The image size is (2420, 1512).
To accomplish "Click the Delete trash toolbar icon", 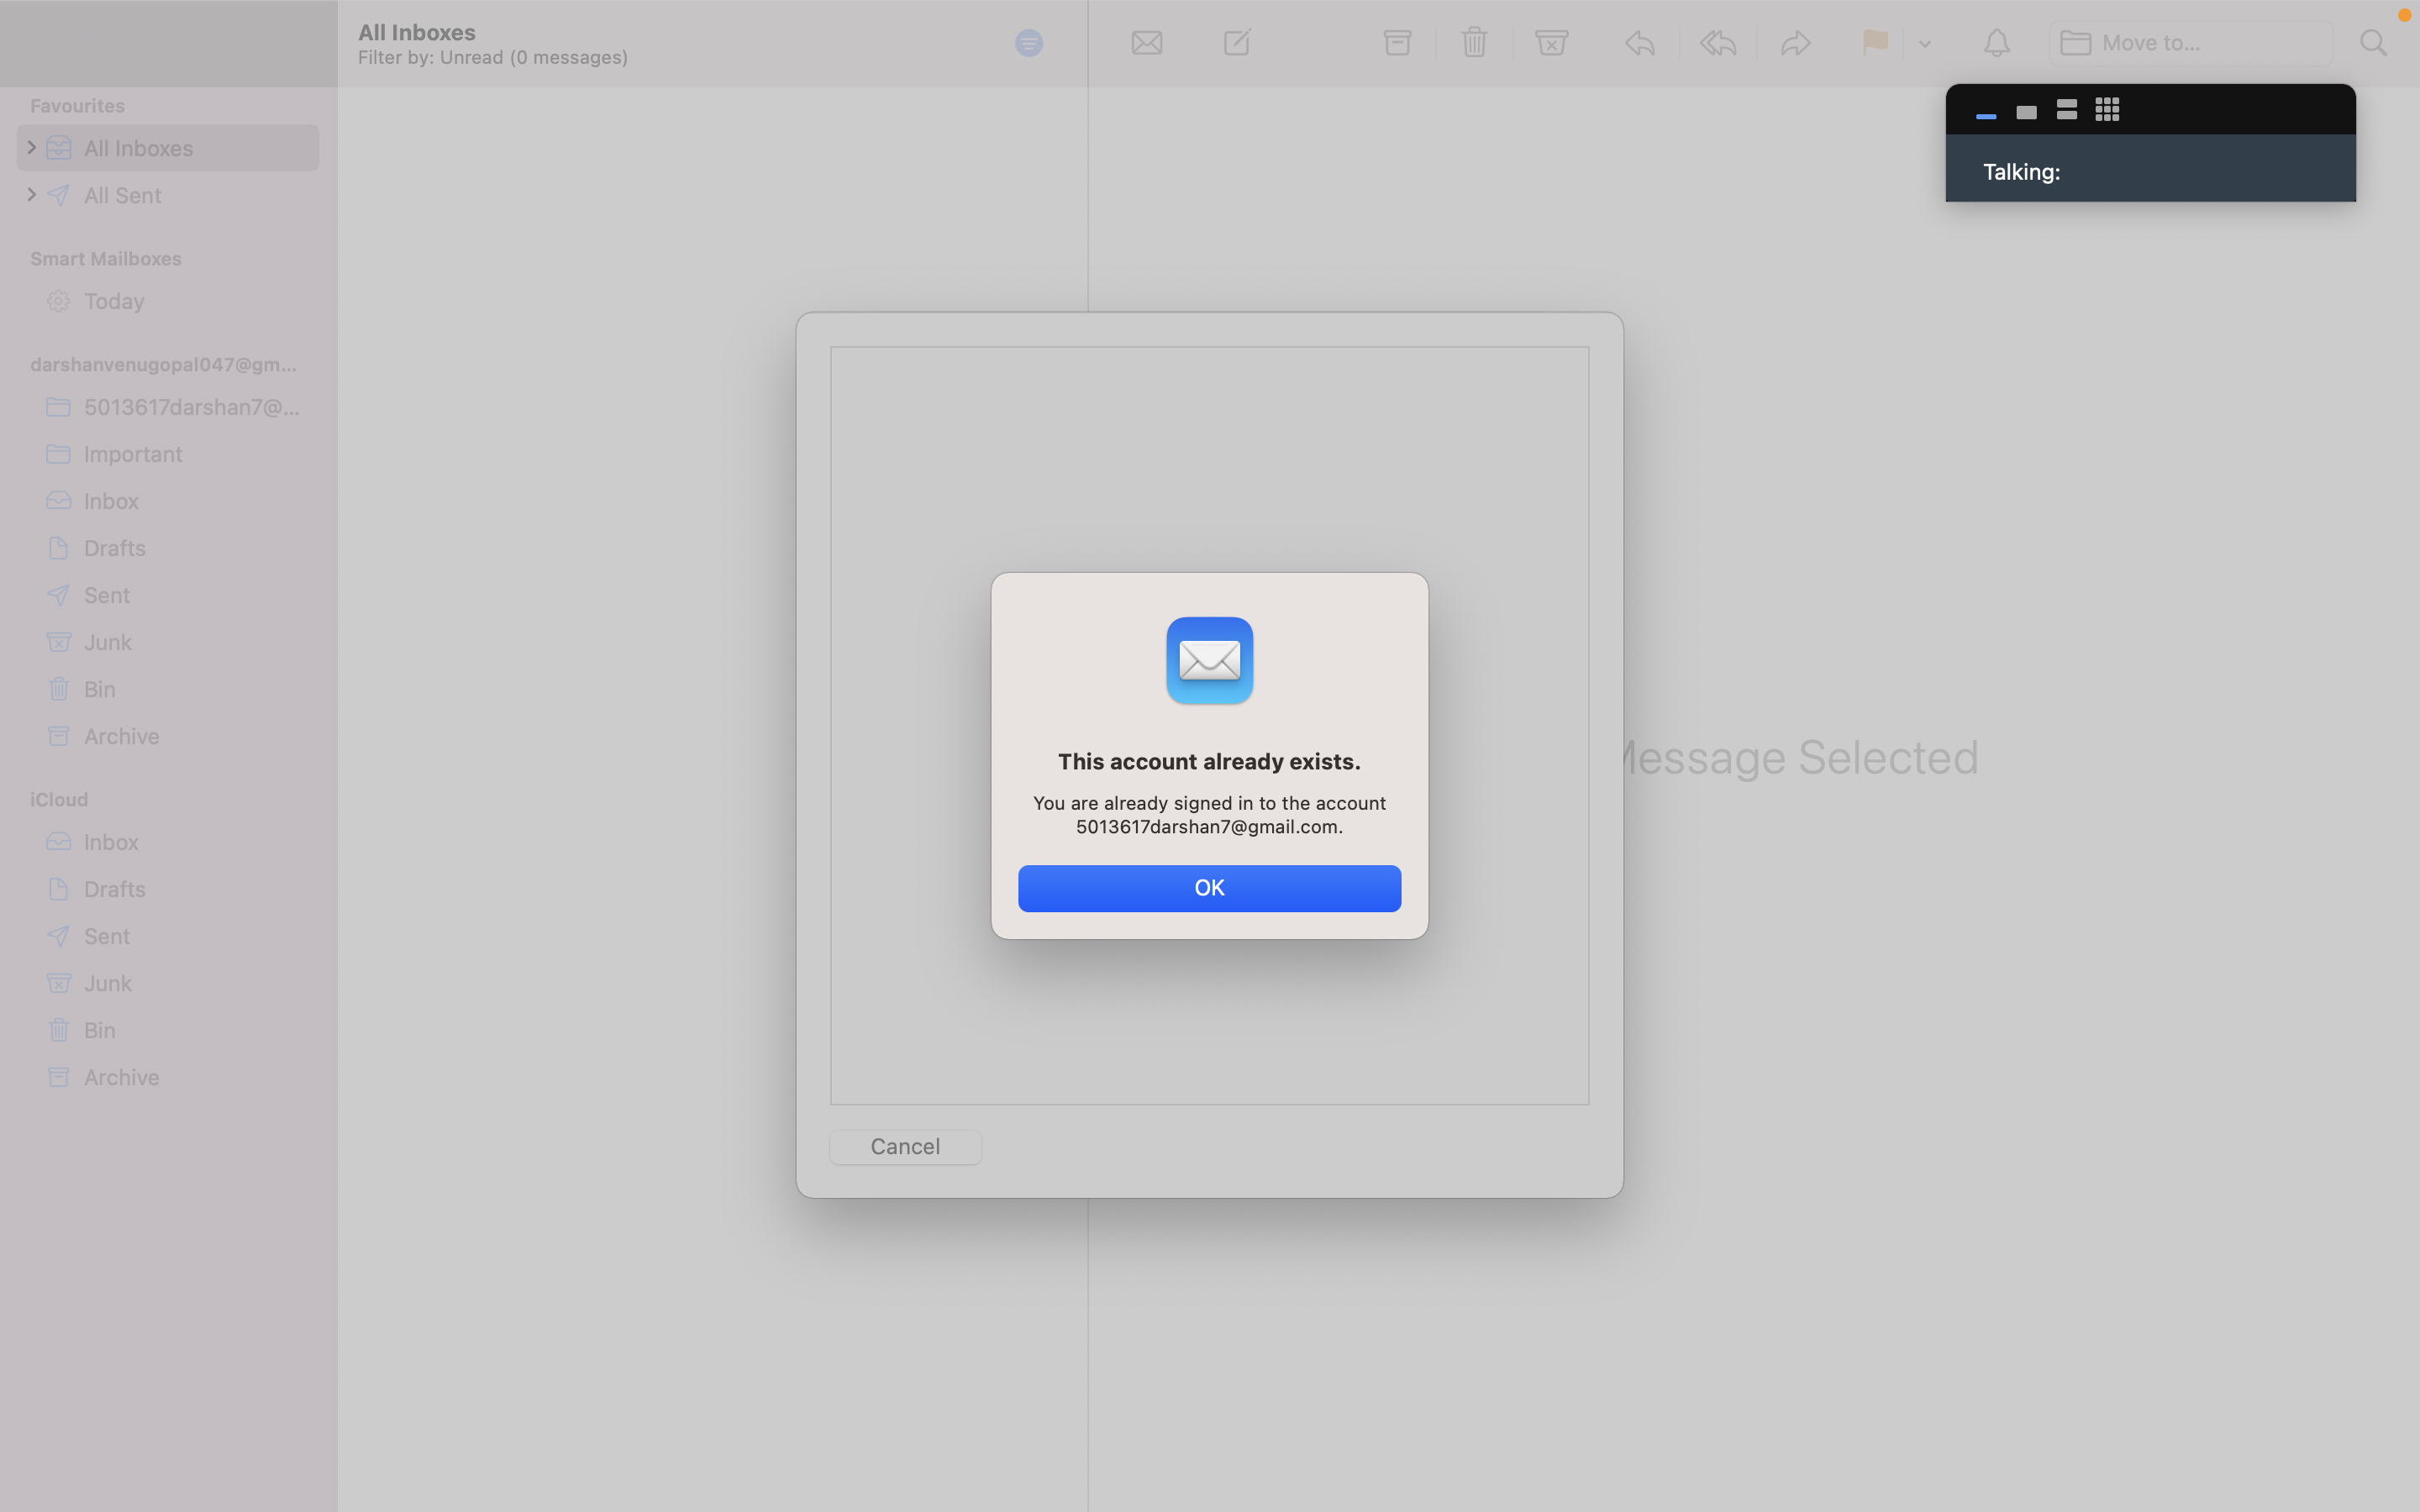I will [1474, 43].
